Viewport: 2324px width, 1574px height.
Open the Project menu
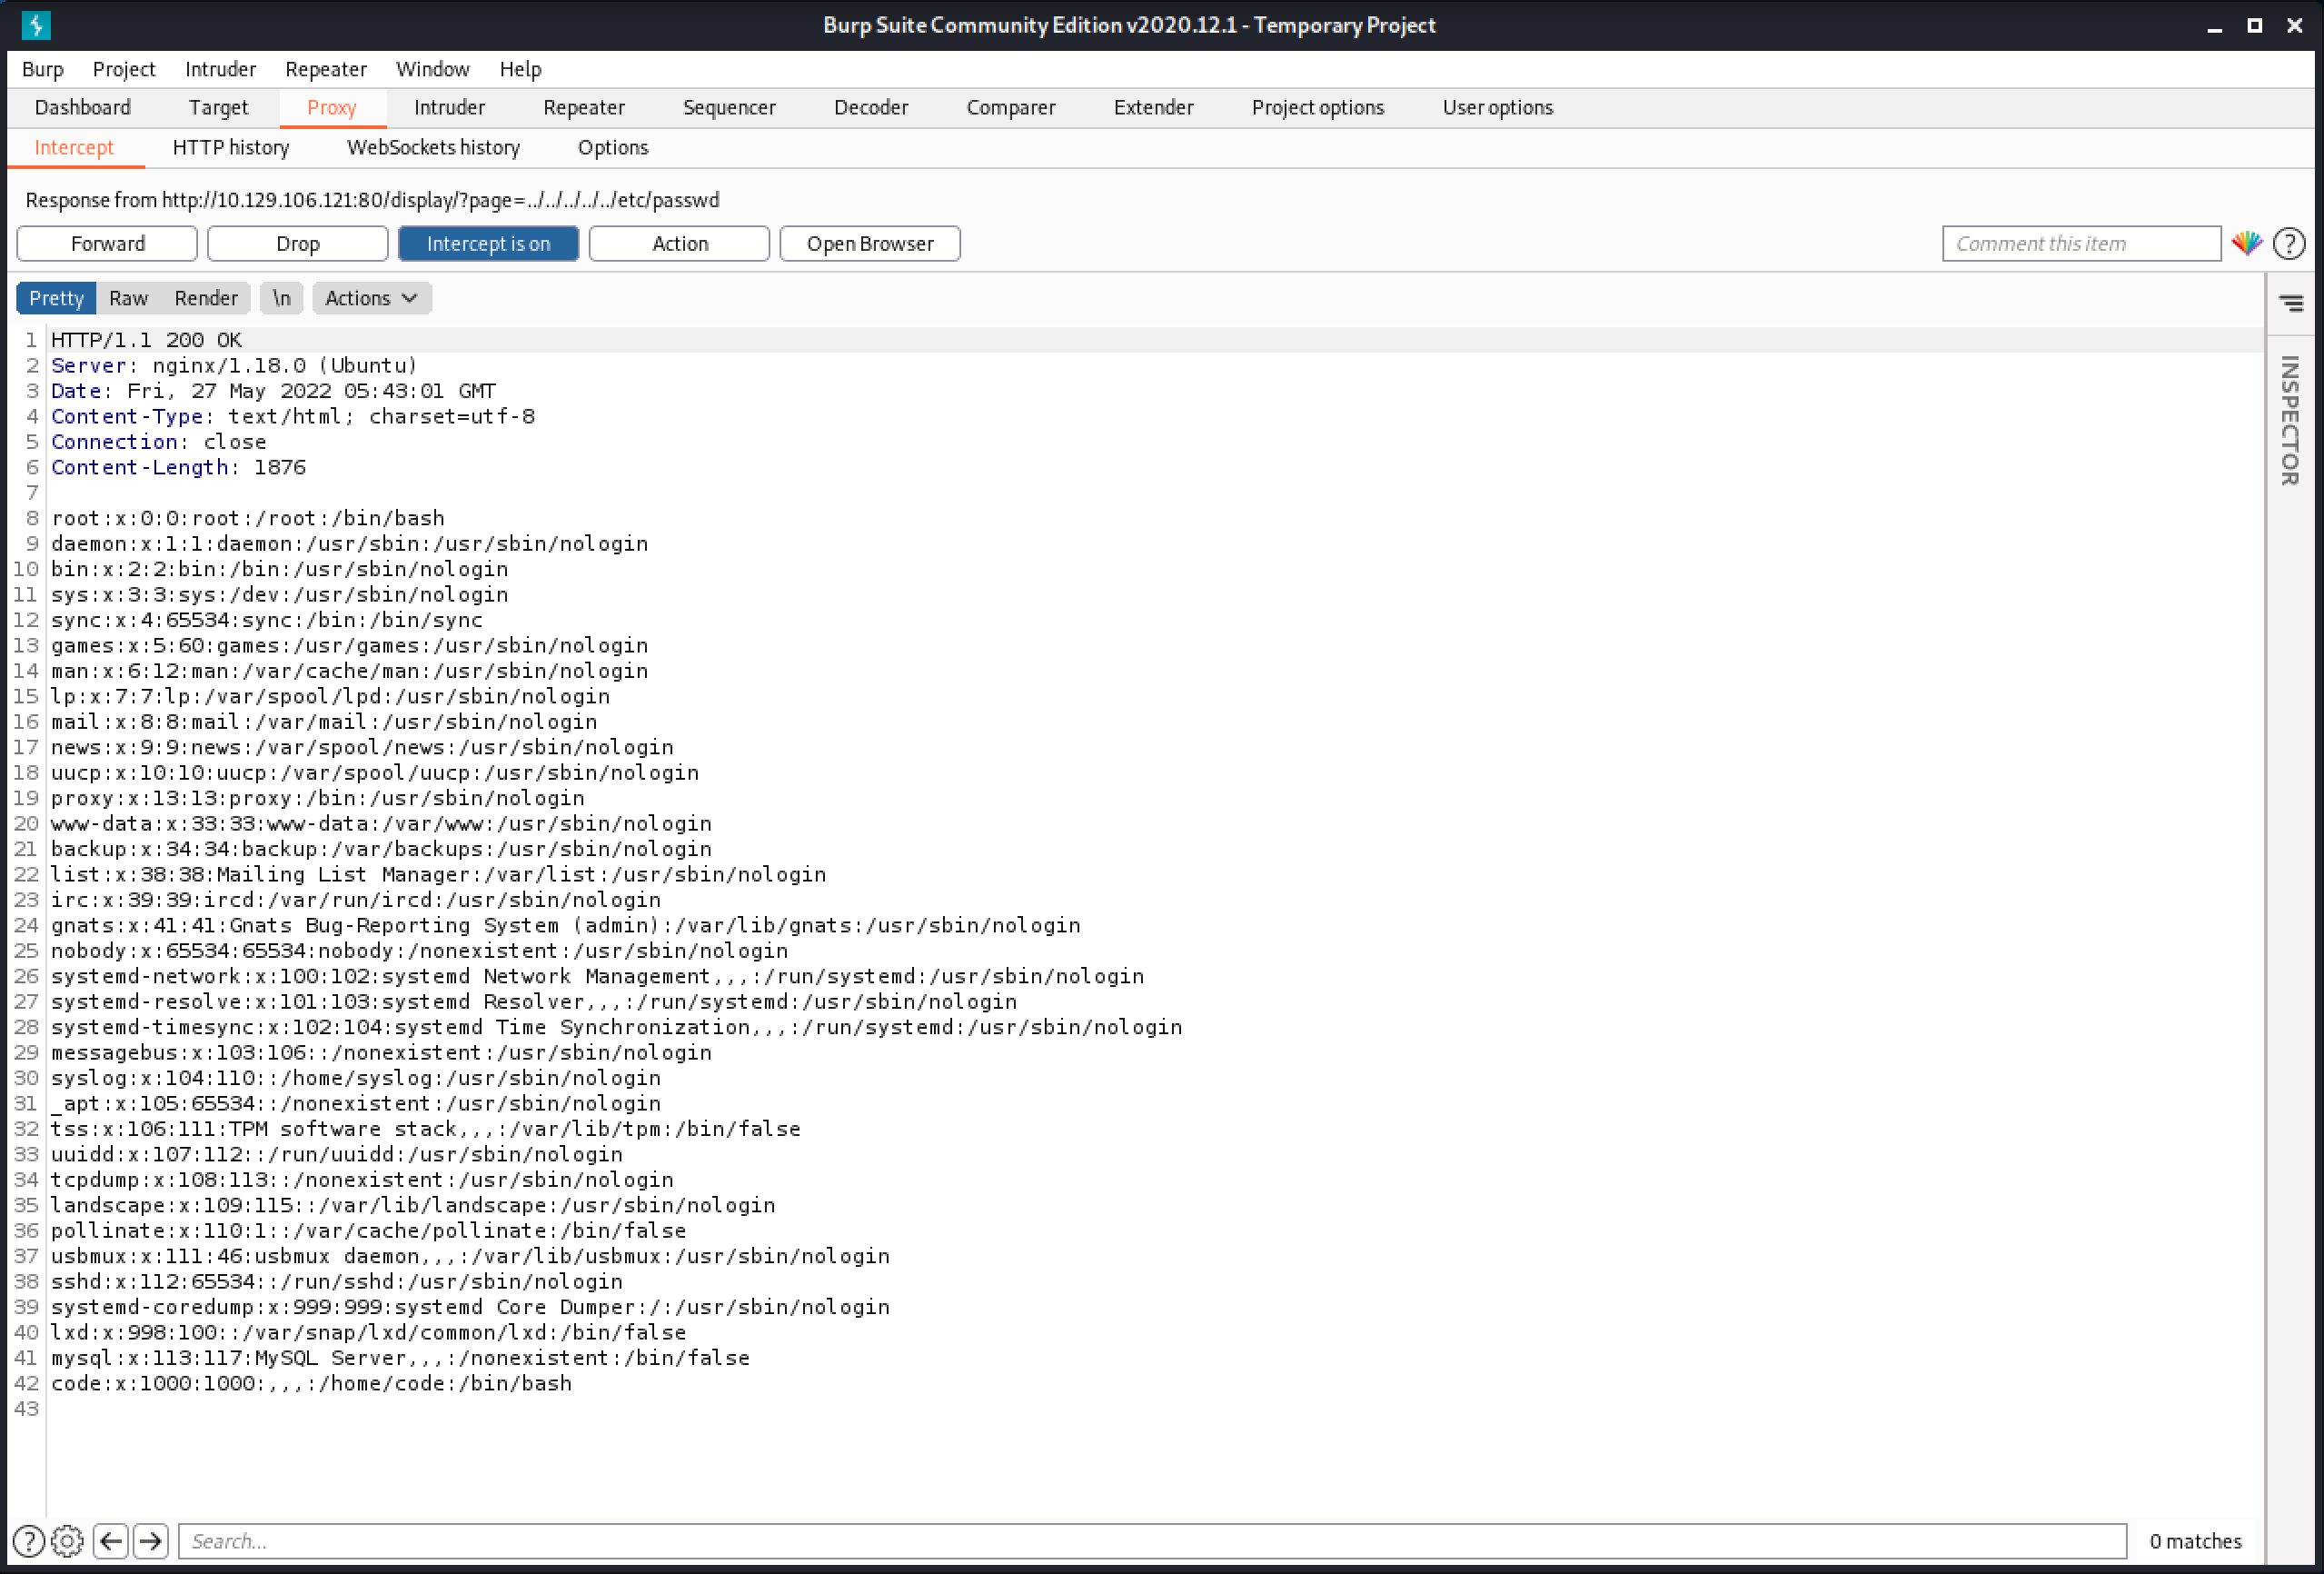pyautogui.click(x=124, y=69)
